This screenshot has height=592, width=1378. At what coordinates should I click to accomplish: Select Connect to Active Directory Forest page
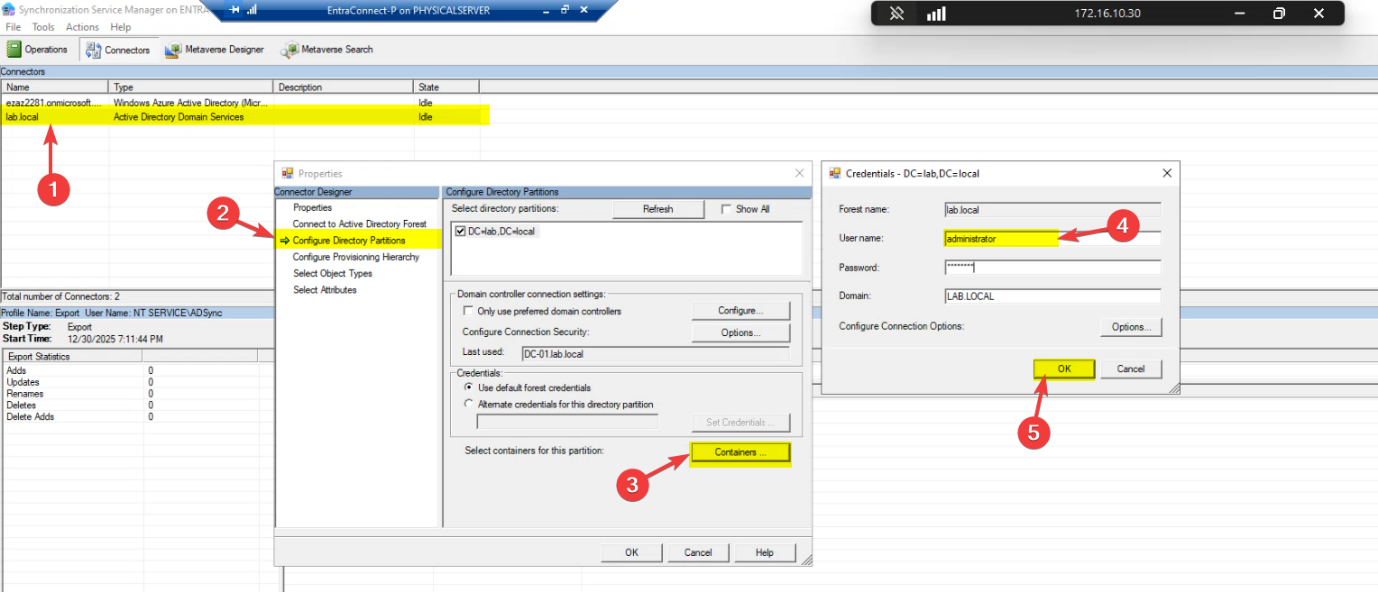pyautogui.click(x=359, y=224)
